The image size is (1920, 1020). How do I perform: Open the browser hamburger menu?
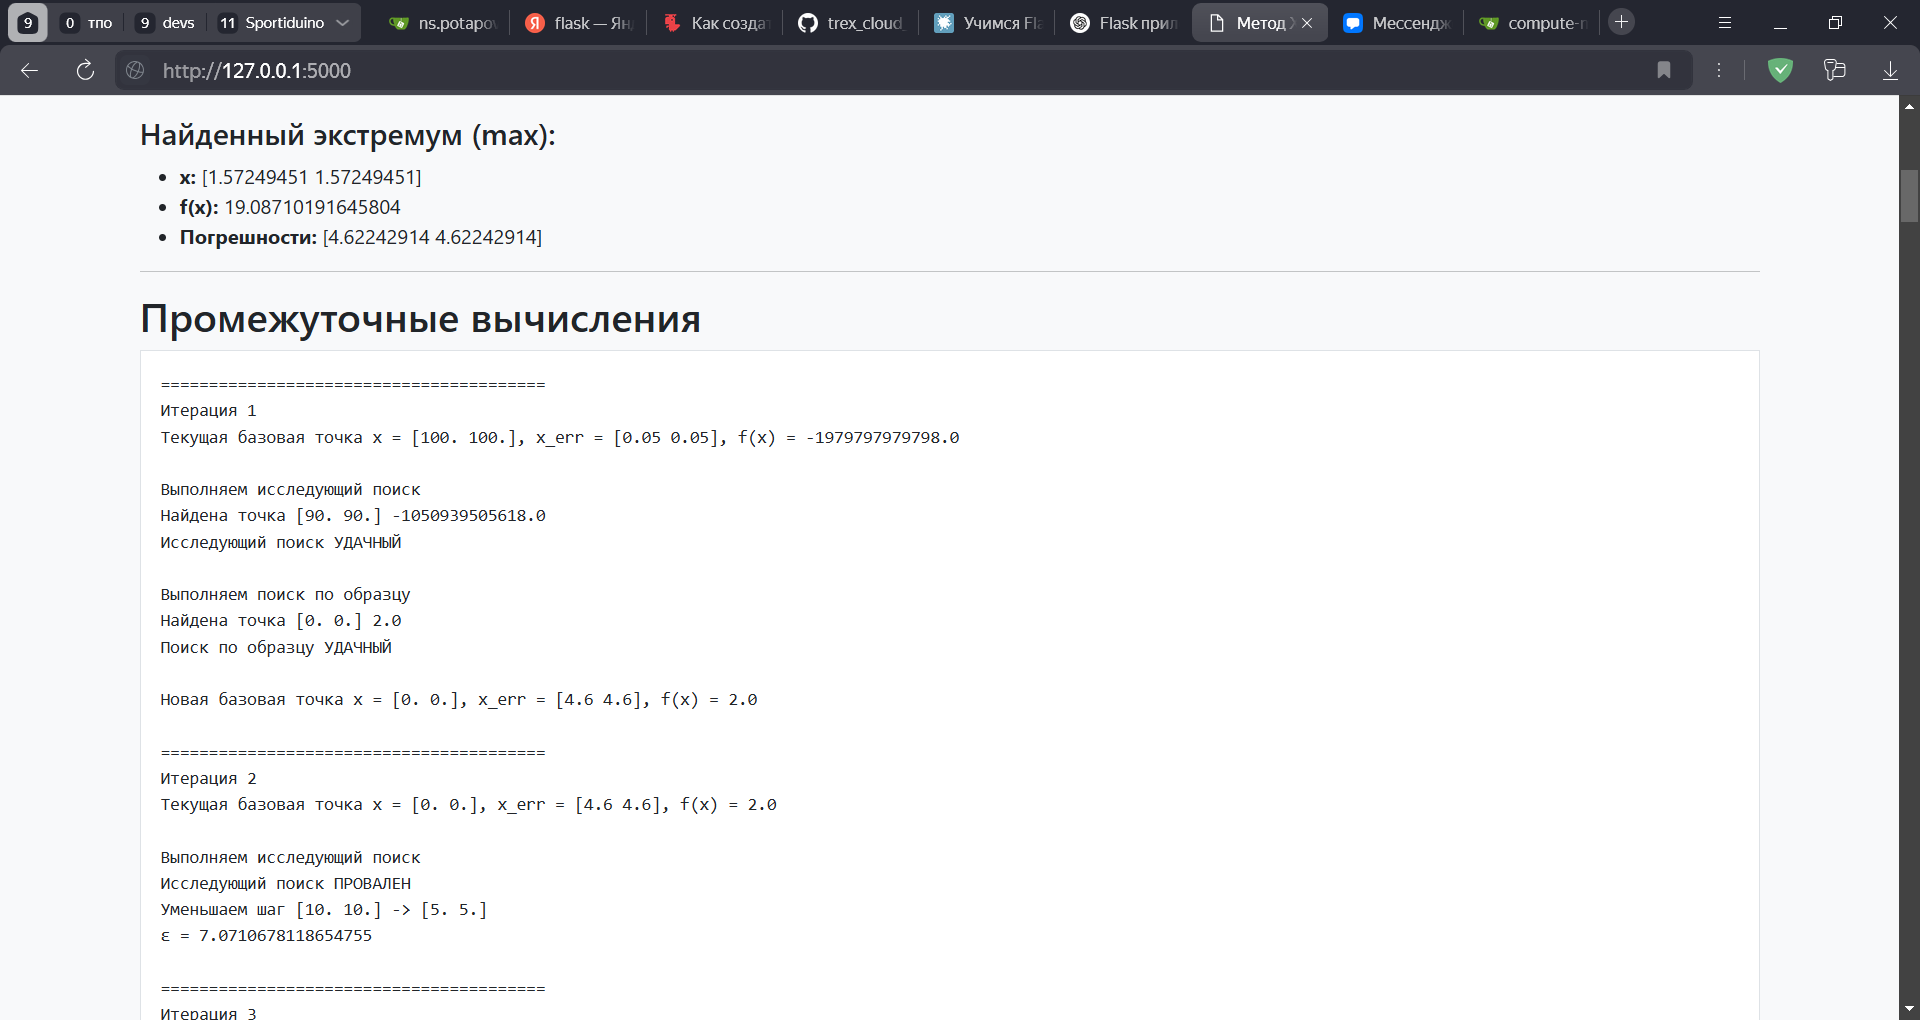click(x=1724, y=21)
